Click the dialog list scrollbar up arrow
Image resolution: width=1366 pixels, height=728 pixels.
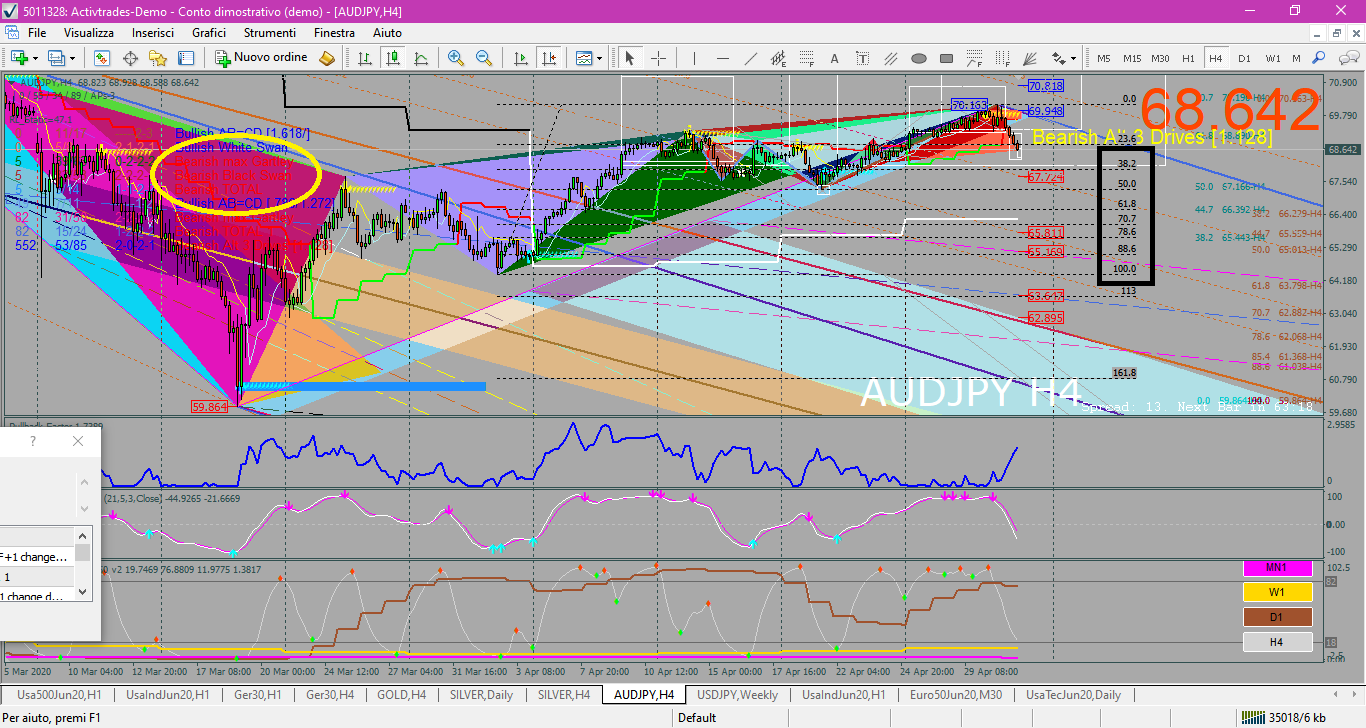point(83,535)
